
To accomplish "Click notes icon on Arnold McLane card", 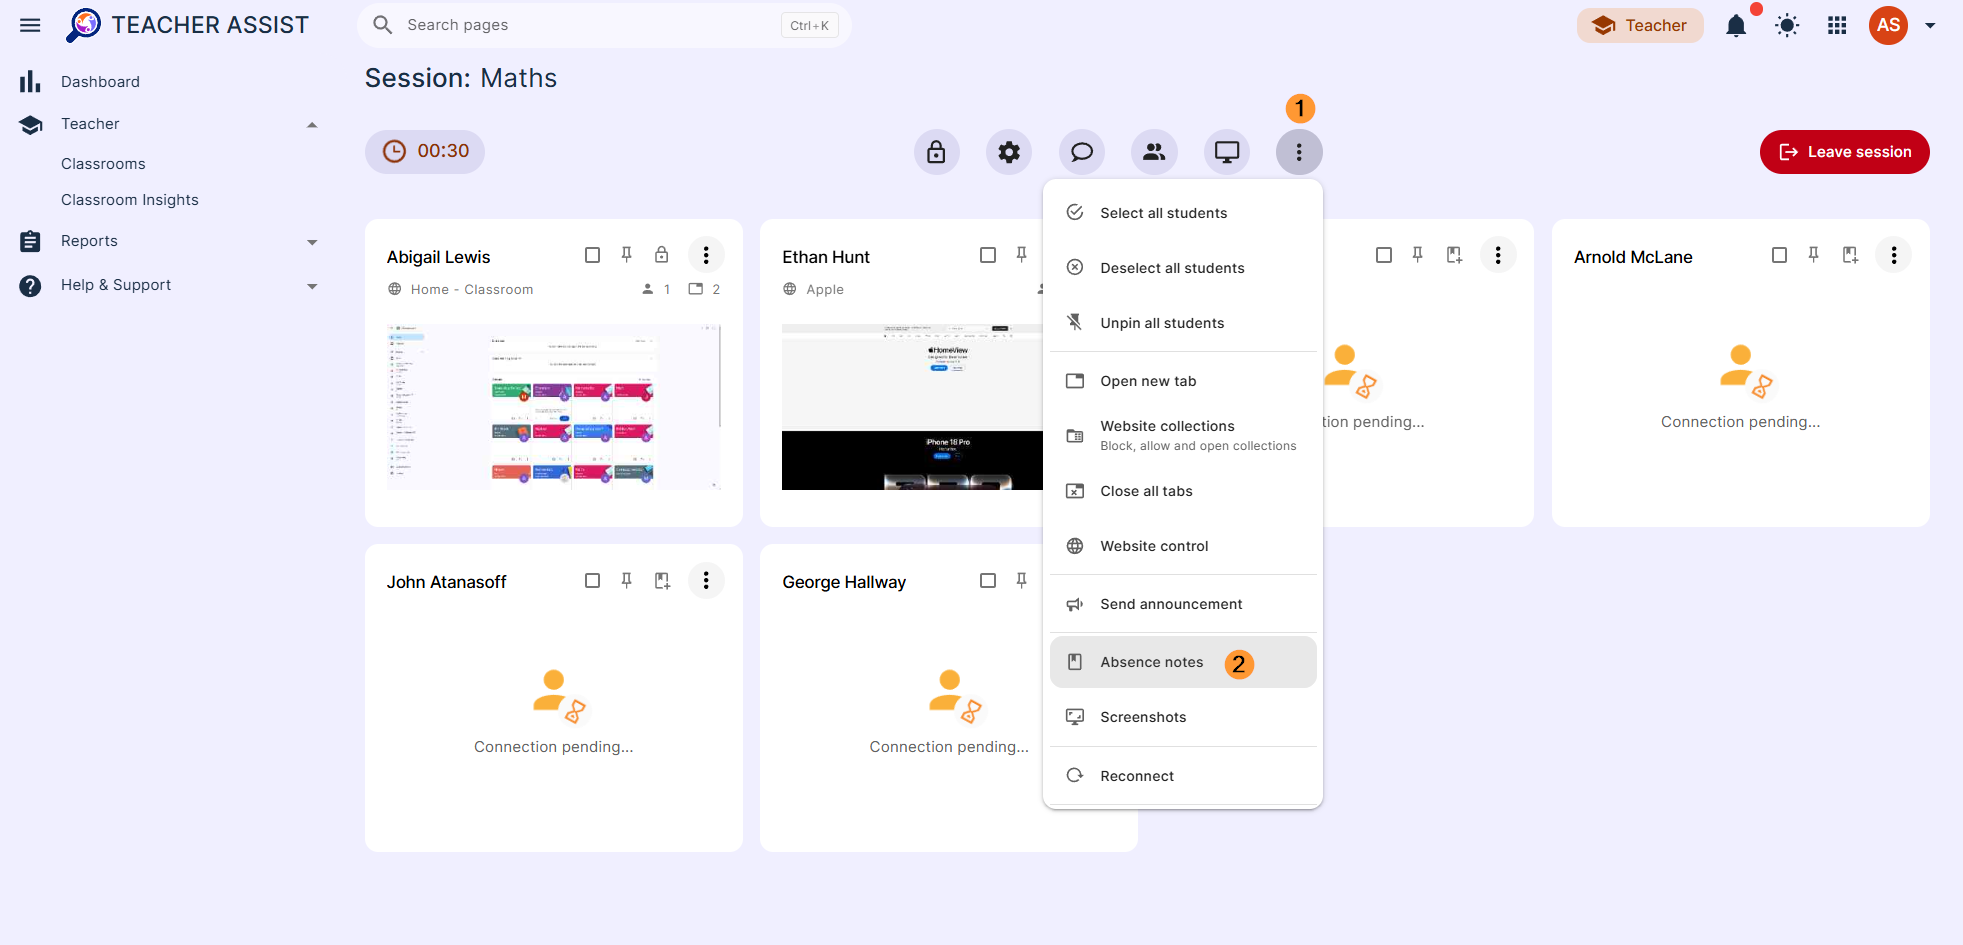I will [1850, 255].
